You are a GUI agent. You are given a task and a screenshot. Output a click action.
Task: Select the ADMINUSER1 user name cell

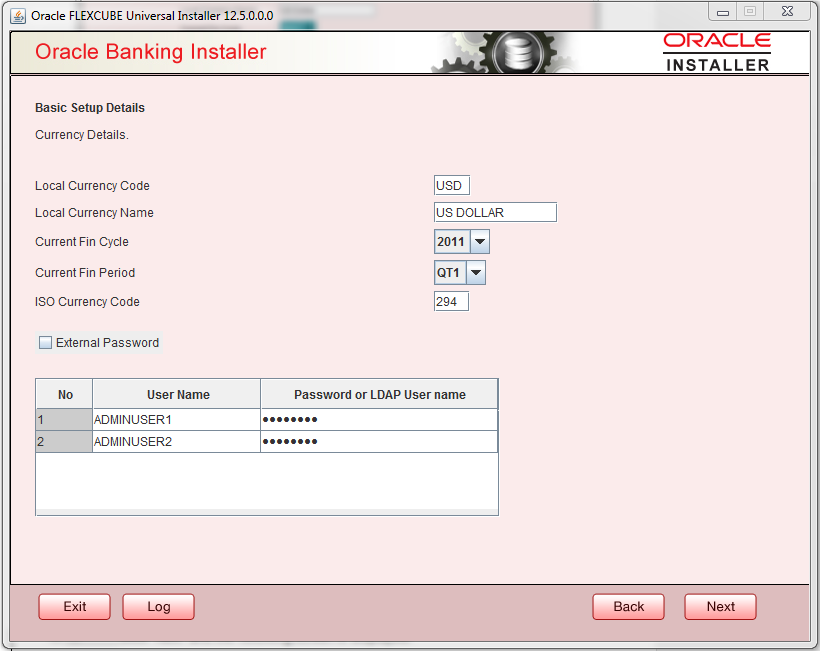176,418
